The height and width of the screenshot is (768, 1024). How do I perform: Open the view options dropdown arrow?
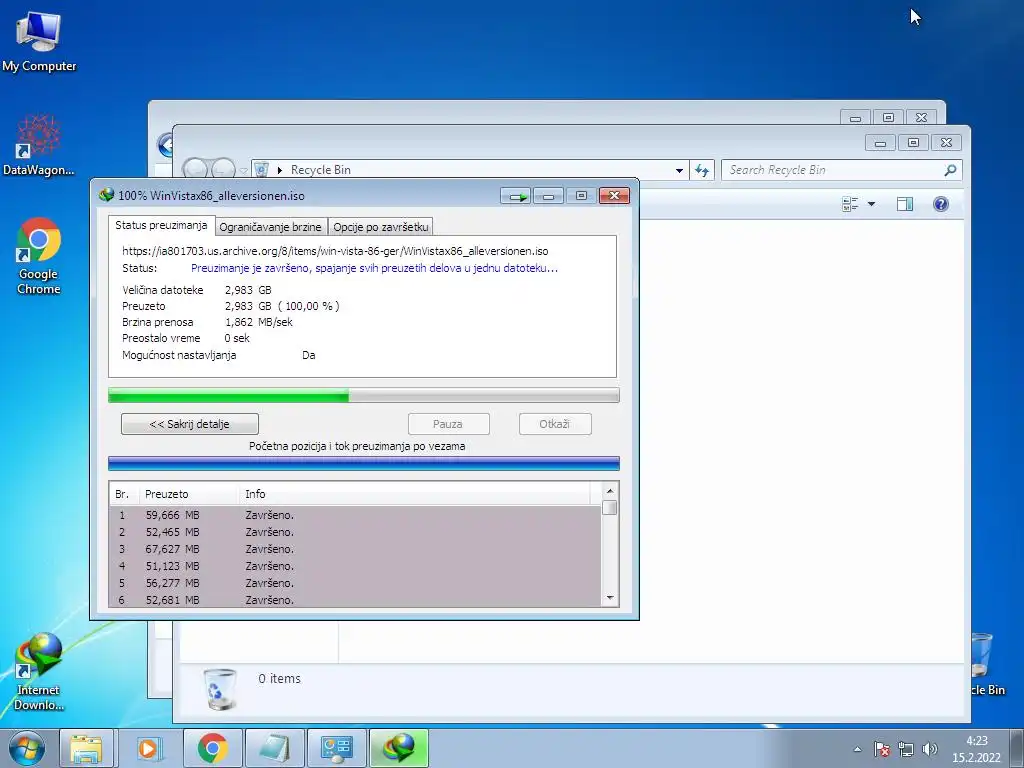tap(871, 204)
